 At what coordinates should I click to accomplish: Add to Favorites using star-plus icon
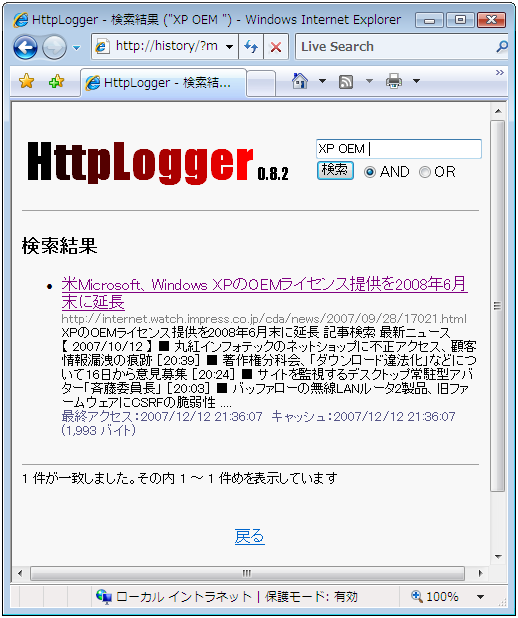56,81
